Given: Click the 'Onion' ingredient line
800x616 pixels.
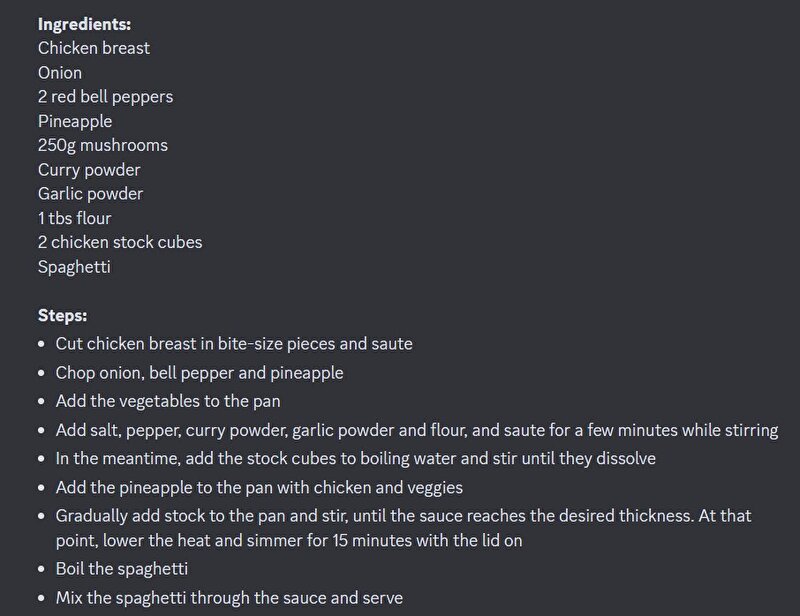Looking at the screenshot, I should (x=60, y=72).
